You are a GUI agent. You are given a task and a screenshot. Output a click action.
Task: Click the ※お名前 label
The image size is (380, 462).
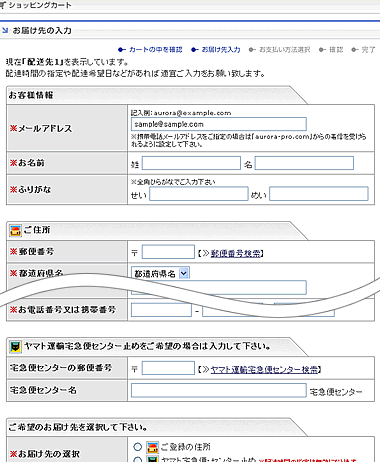(x=27, y=163)
